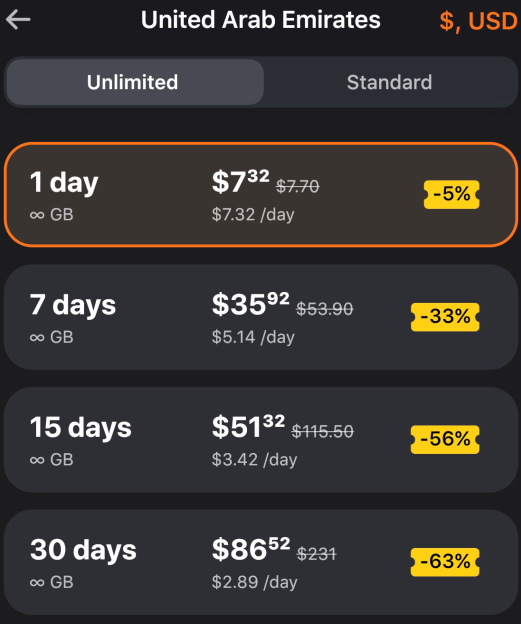This screenshot has width=521, height=624.
Task: Click the $7.32 price on 1 day plan
Action: tap(240, 181)
